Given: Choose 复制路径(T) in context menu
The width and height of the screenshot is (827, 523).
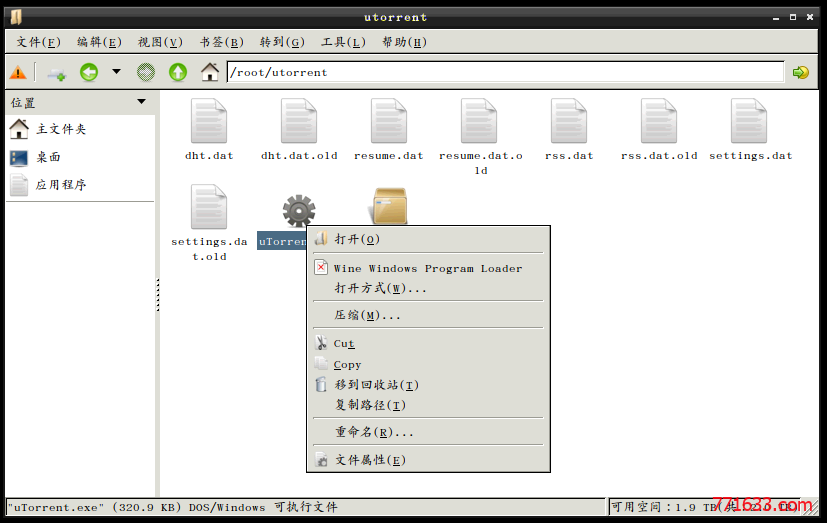Looking at the screenshot, I should pos(428,405).
